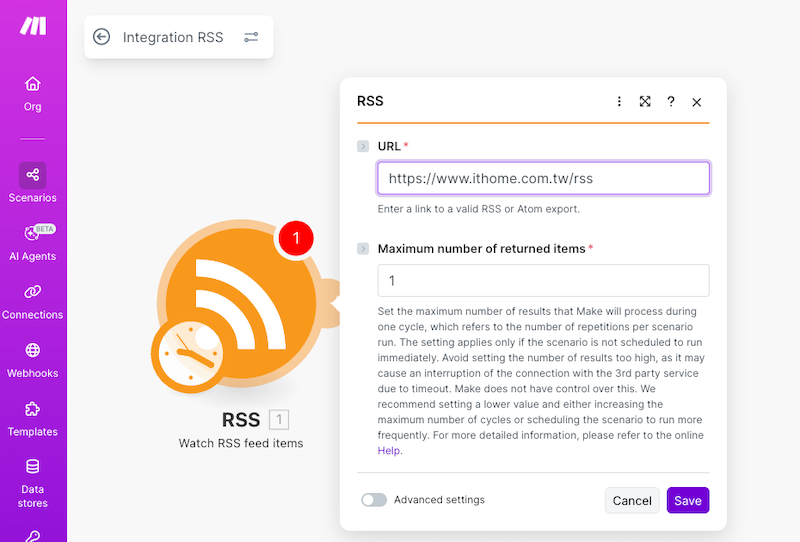This screenshot has height=542, width=800.
Task: Toggle Advanced settings switch
Action: coord(374,500)
